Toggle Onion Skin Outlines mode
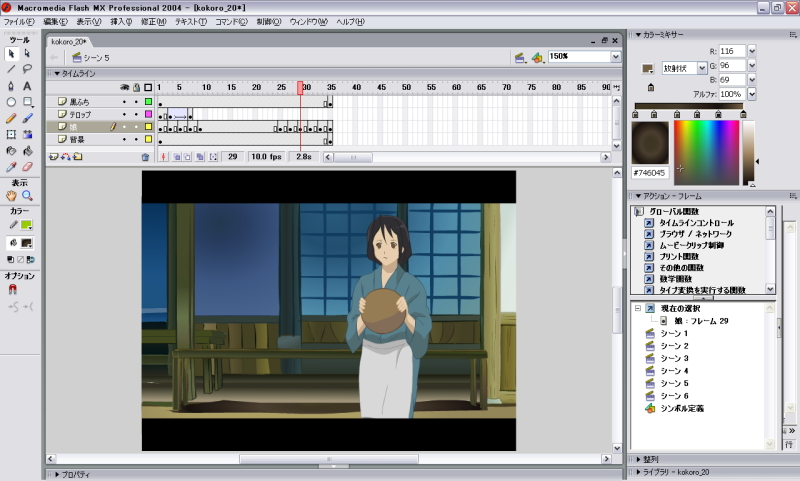Image resolution: width=800 pixels, height=481 pixels. 187,157
